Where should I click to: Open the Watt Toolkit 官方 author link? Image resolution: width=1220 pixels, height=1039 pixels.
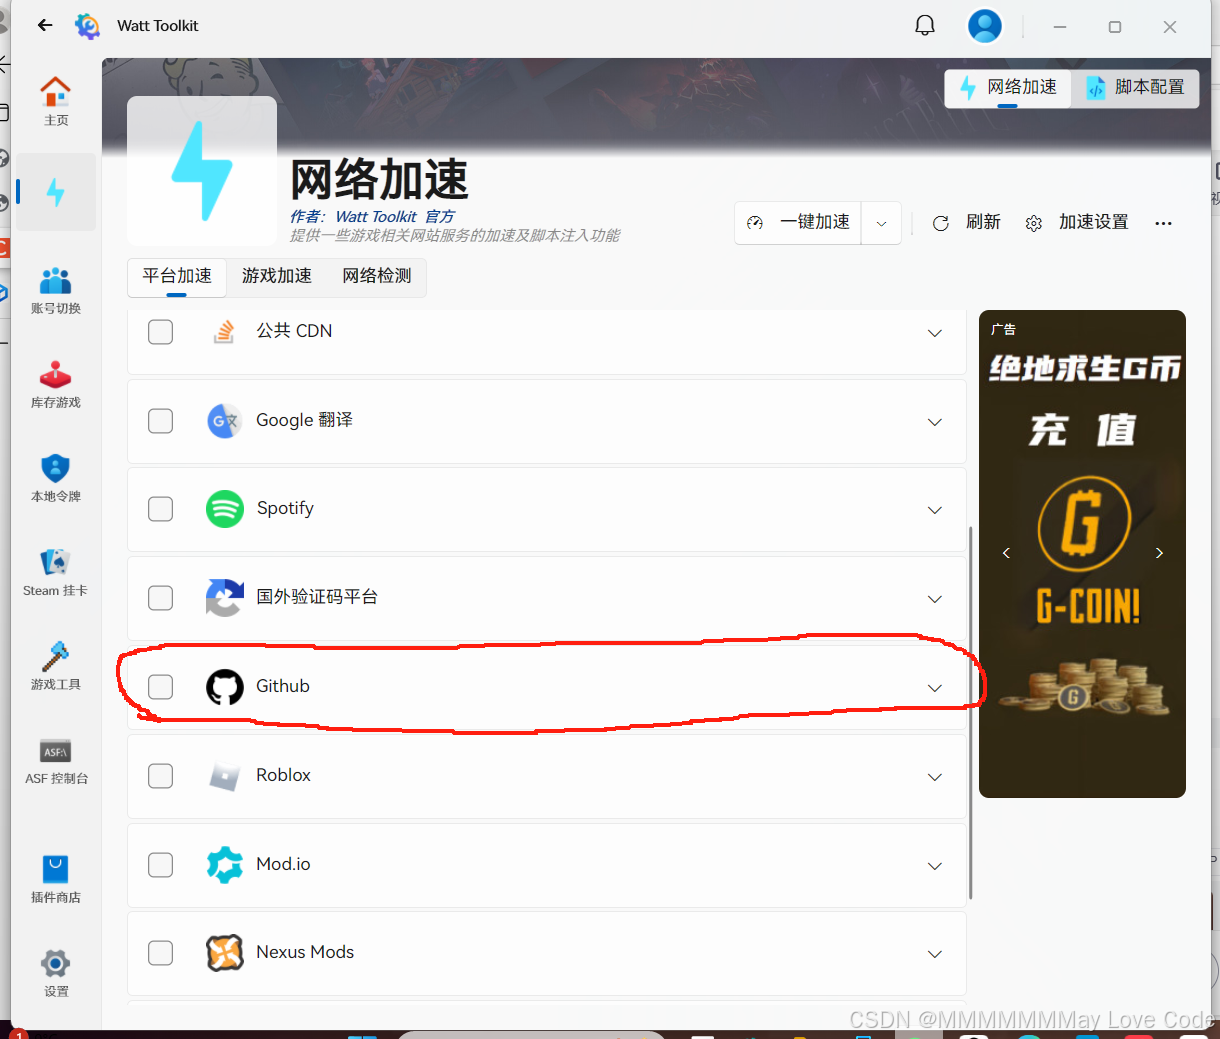[395, 217]
